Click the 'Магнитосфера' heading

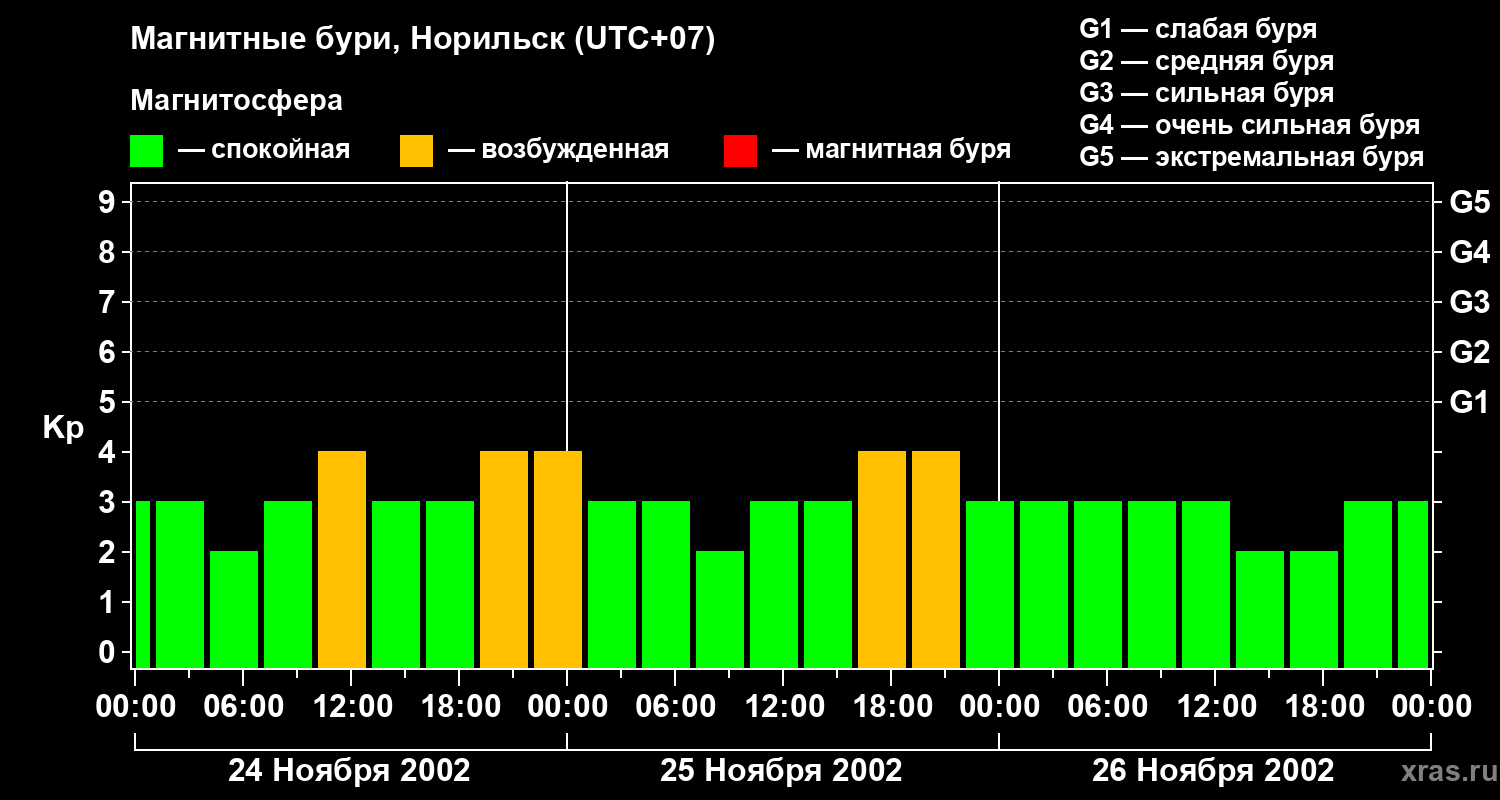click(x=237, y=101)
